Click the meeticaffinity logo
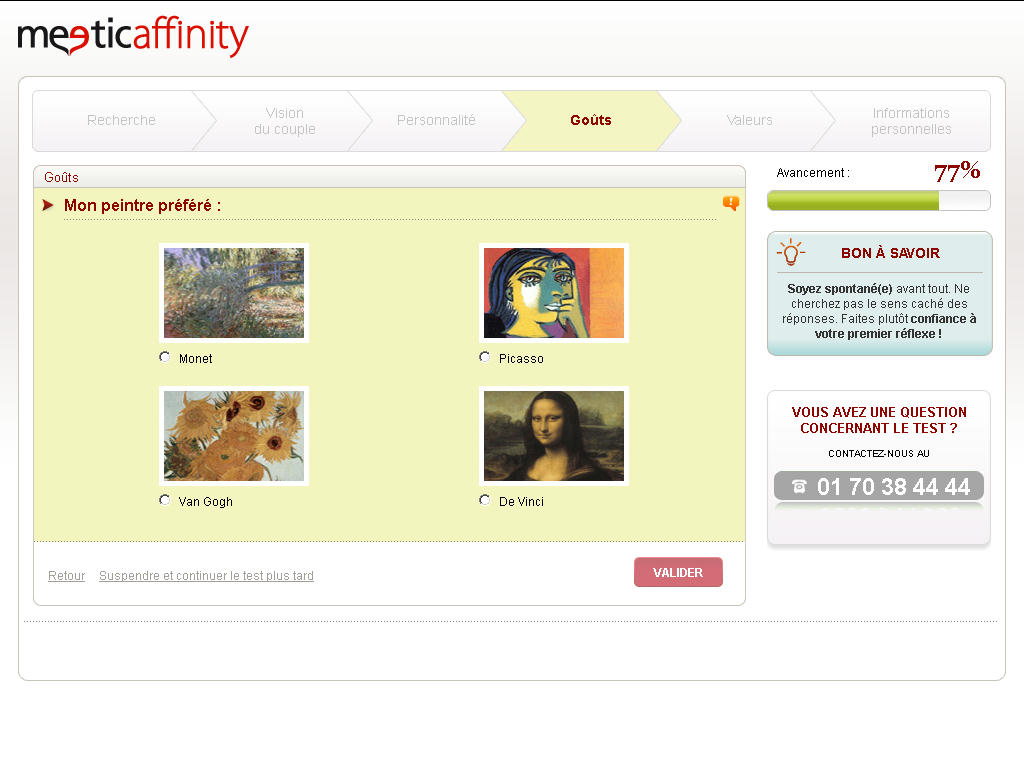 (x=133, y=37)
